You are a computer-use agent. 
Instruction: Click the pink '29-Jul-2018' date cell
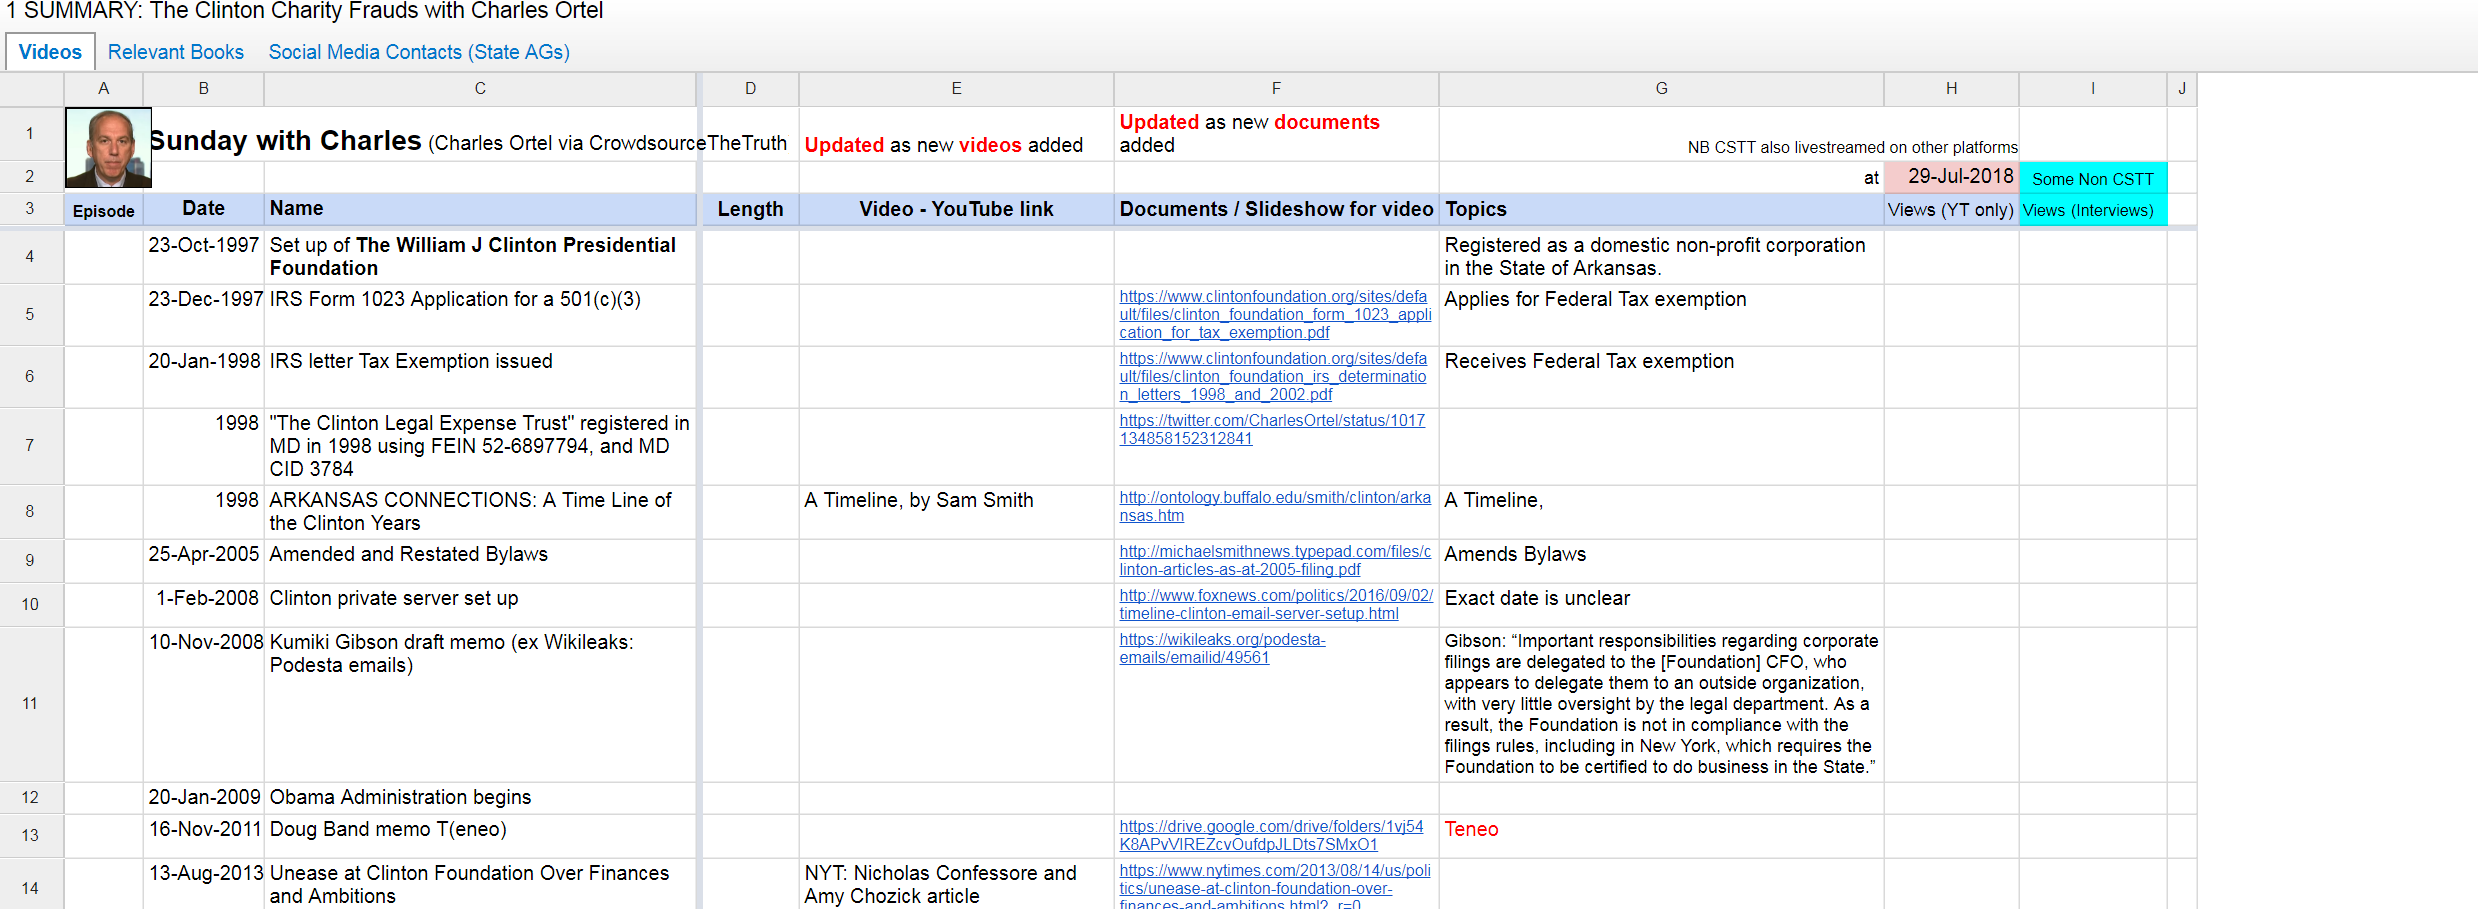point(1951,177)
